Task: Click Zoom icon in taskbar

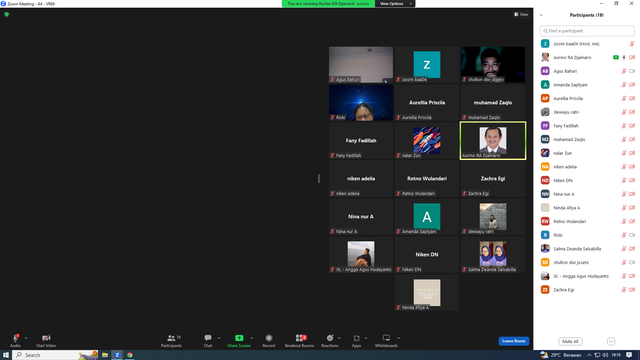Action: 117,355
